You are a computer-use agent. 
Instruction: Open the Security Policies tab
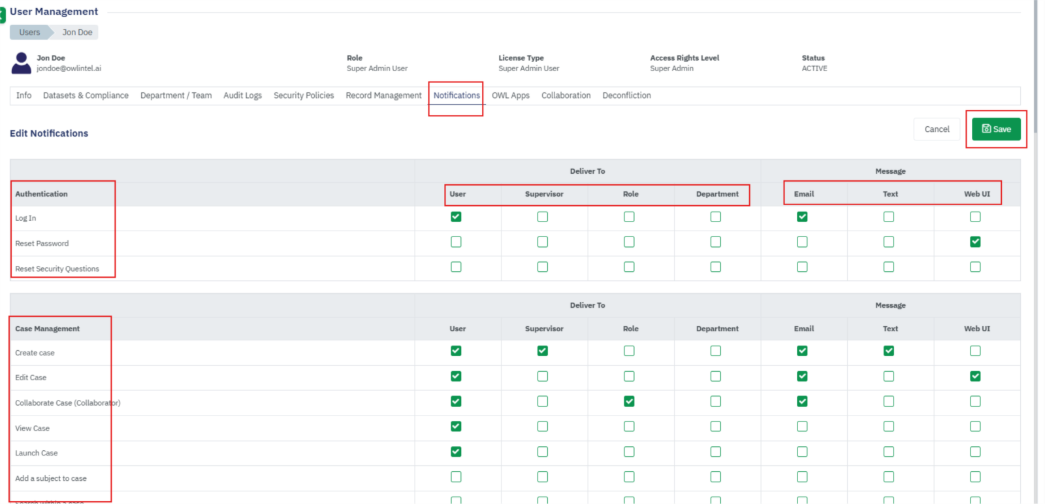(303, 96)
